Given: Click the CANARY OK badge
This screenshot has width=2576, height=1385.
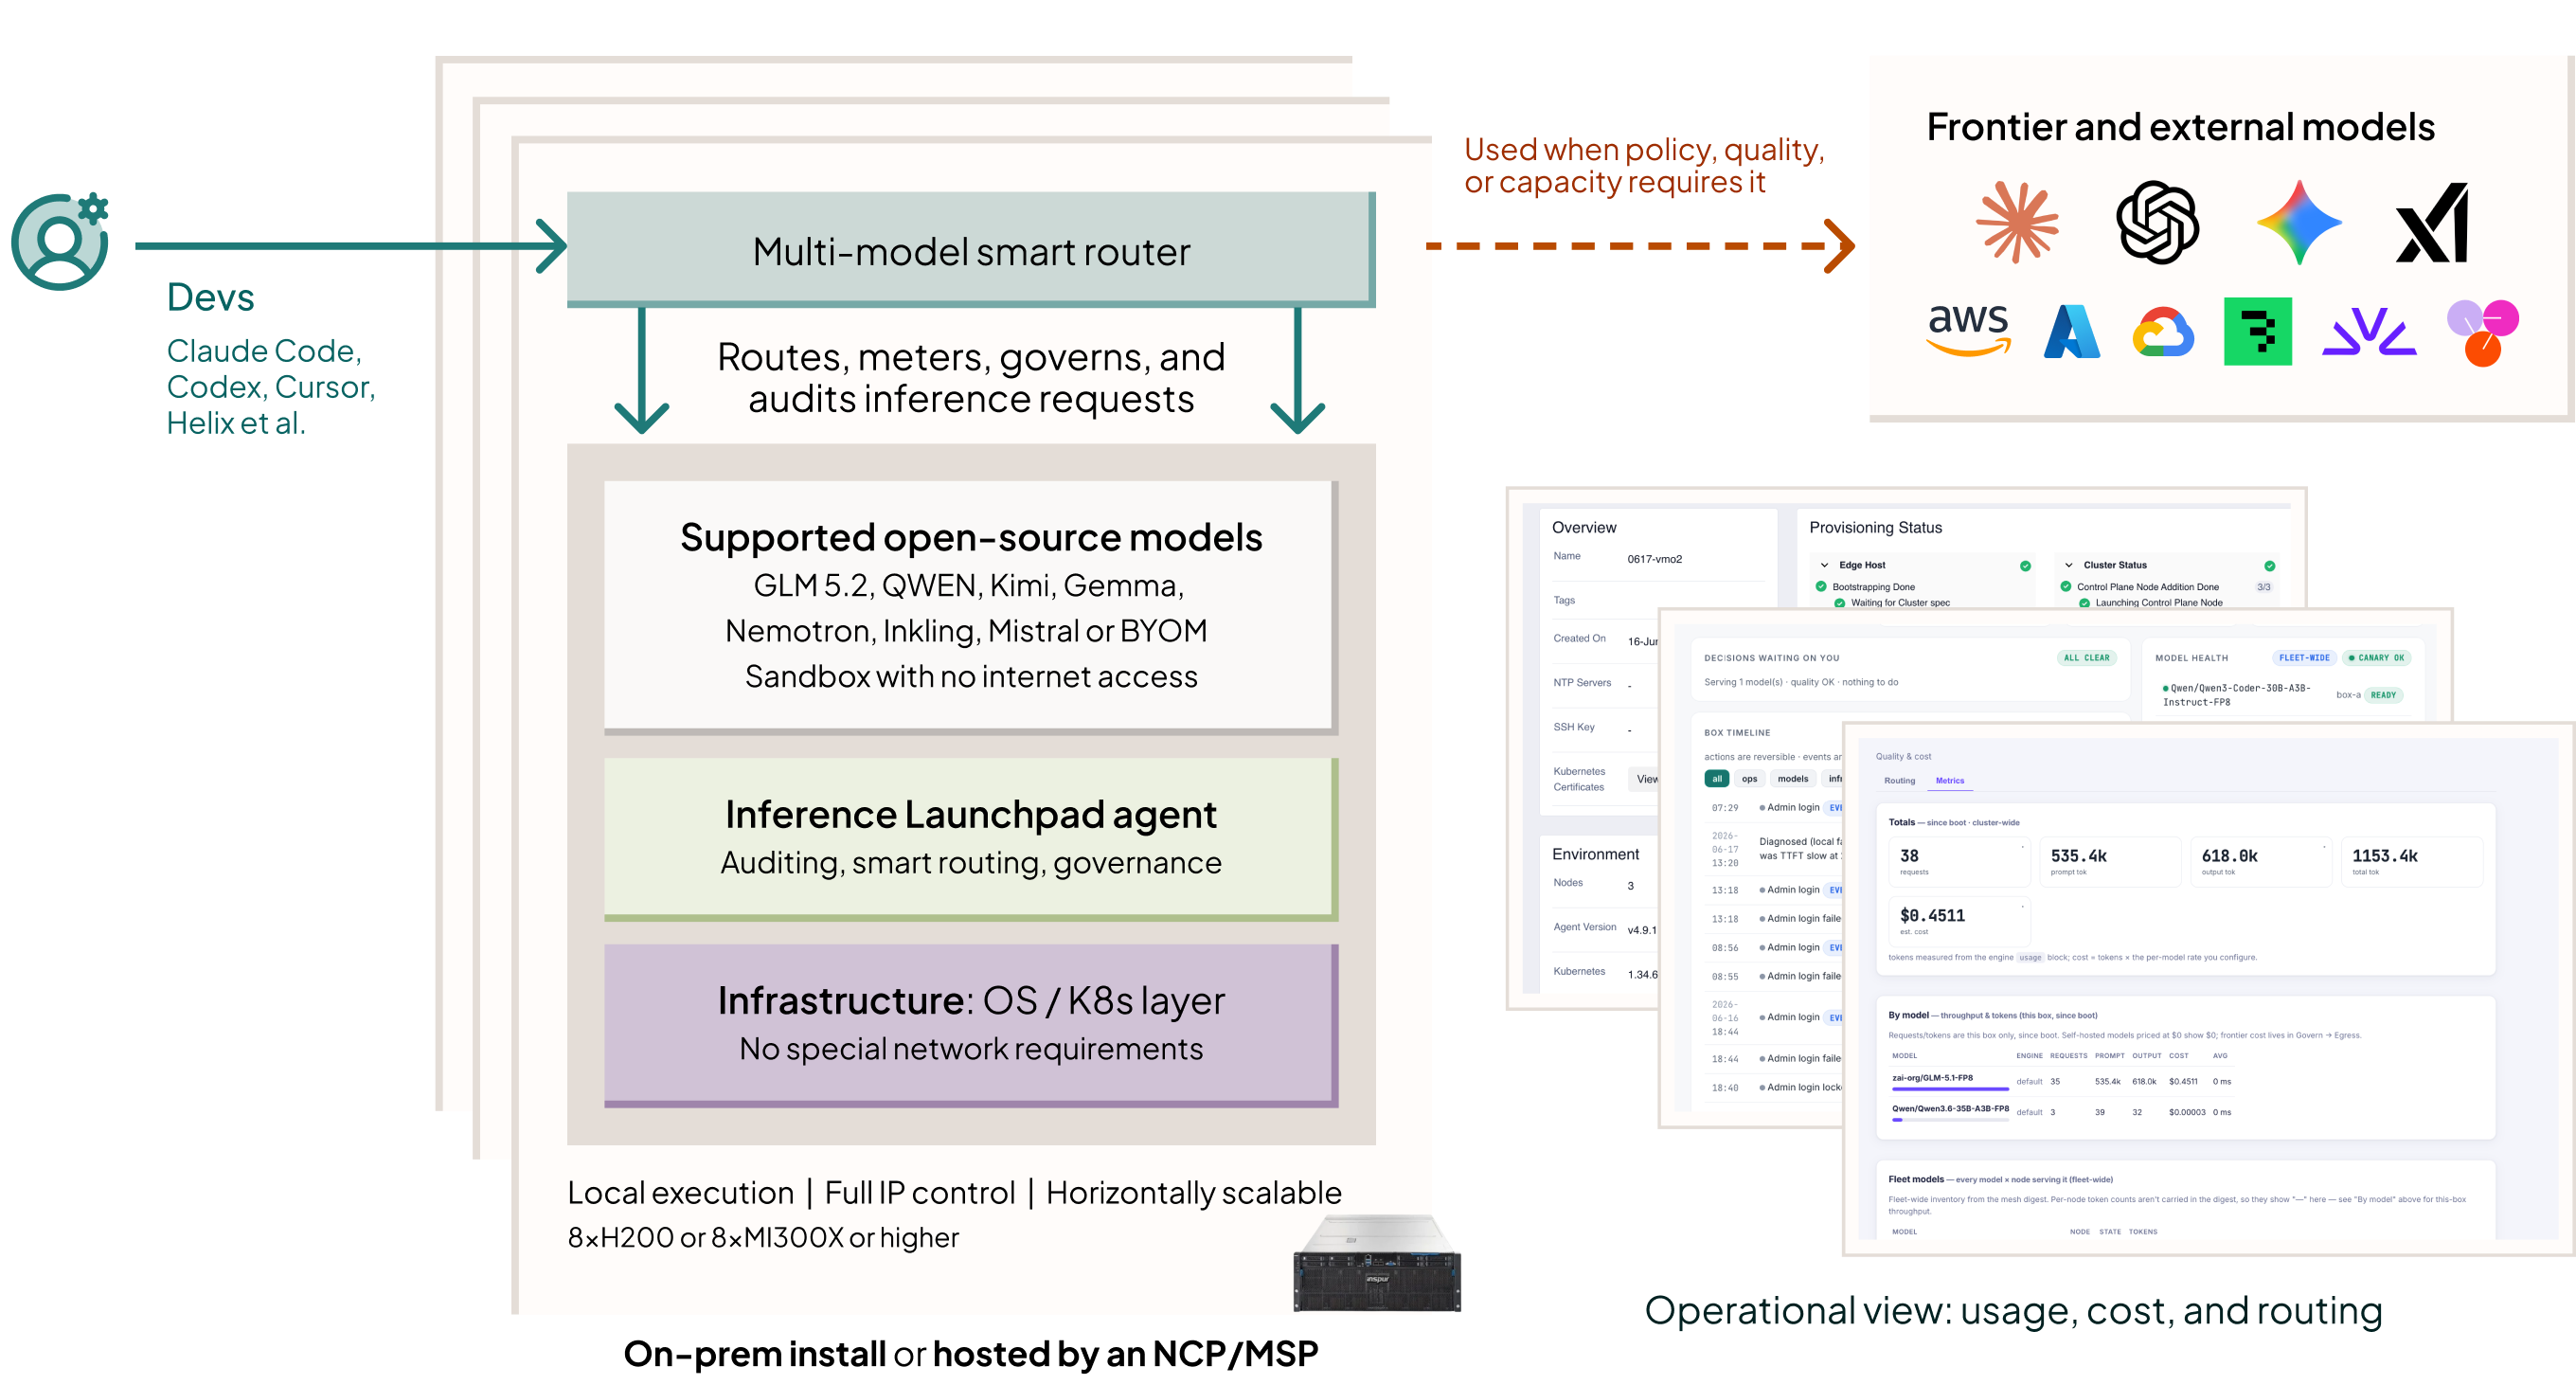Looking at the screenshot, I should pyautogui.click(x=2376, y=658).
